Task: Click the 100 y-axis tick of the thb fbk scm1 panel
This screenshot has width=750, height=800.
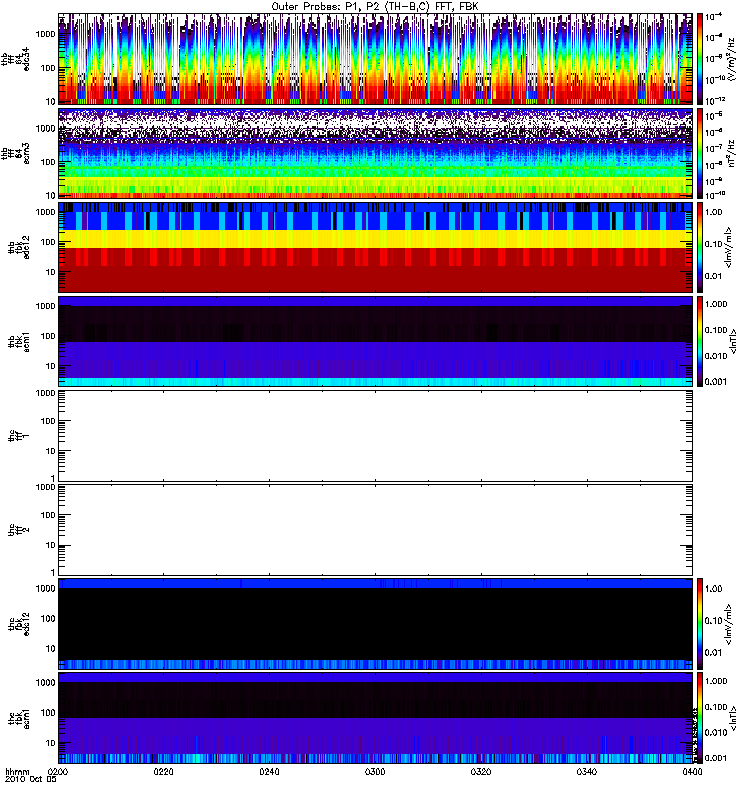Action: pyautogui.click(x=48, y=336)
